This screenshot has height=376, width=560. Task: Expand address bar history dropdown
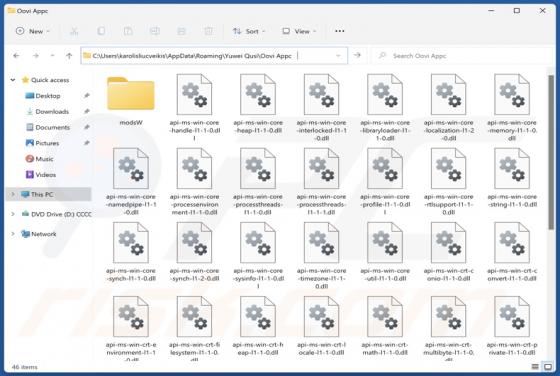[338, 56]
